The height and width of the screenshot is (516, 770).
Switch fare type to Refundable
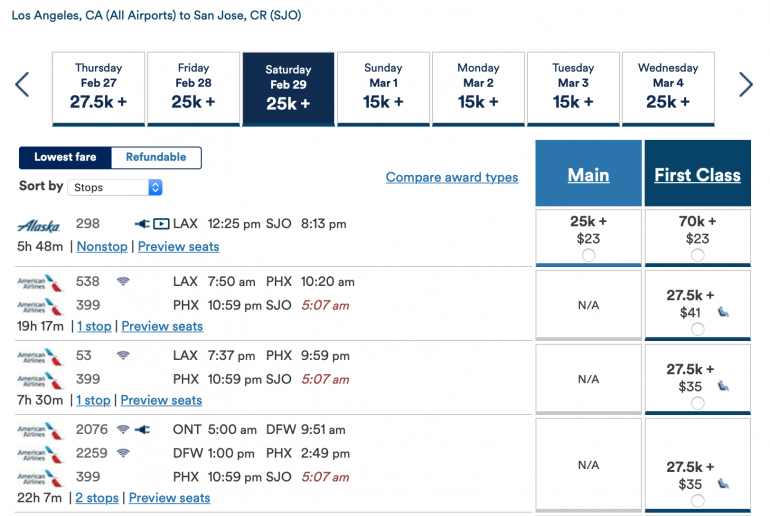pos(156,158)
